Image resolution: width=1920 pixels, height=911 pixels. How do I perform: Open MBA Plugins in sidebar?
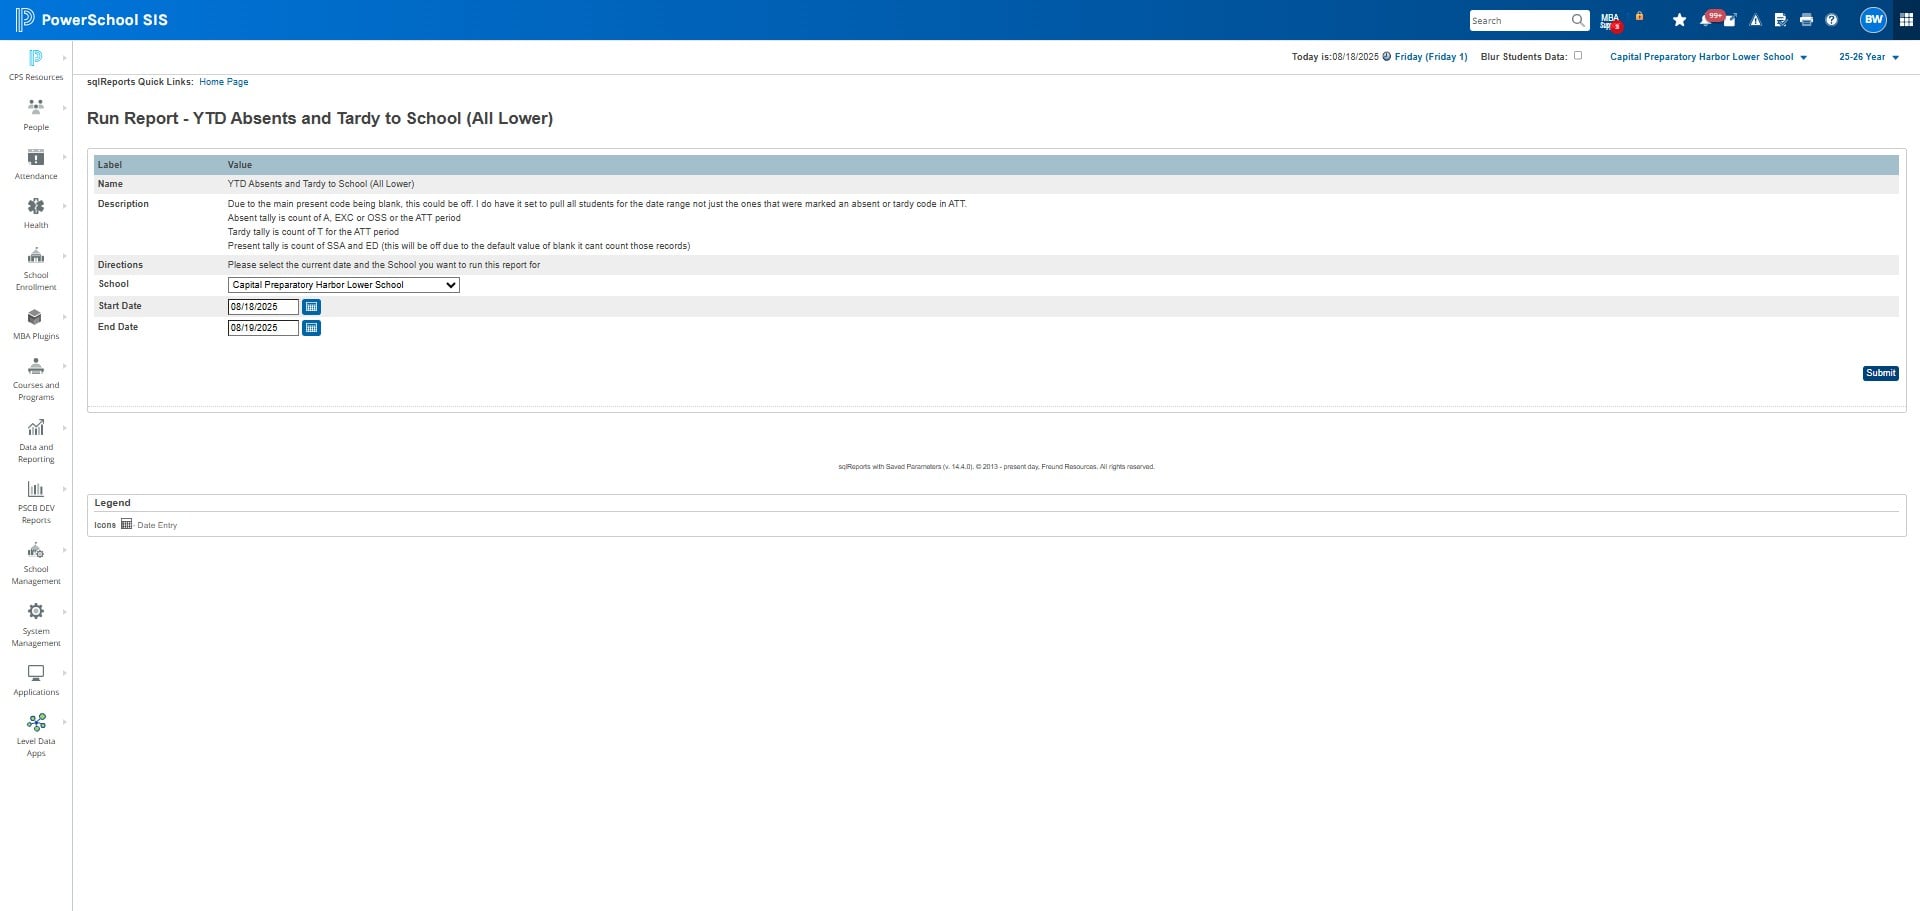(x=36, y=324)
